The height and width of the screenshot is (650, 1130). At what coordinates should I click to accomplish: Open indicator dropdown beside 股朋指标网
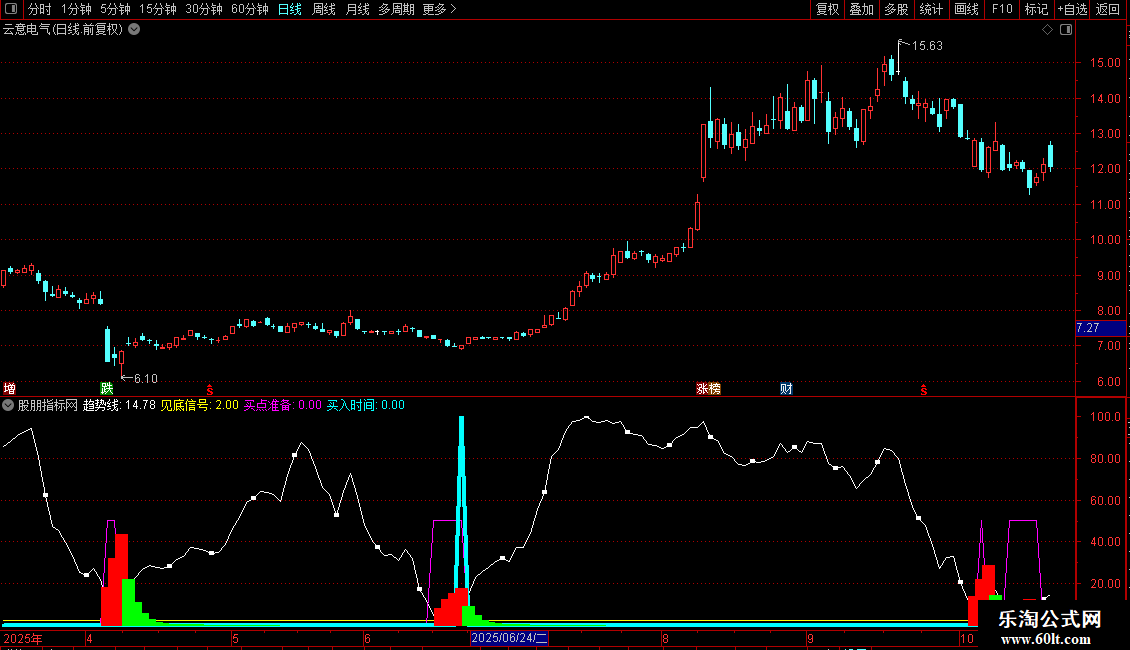tap(8, 406)
